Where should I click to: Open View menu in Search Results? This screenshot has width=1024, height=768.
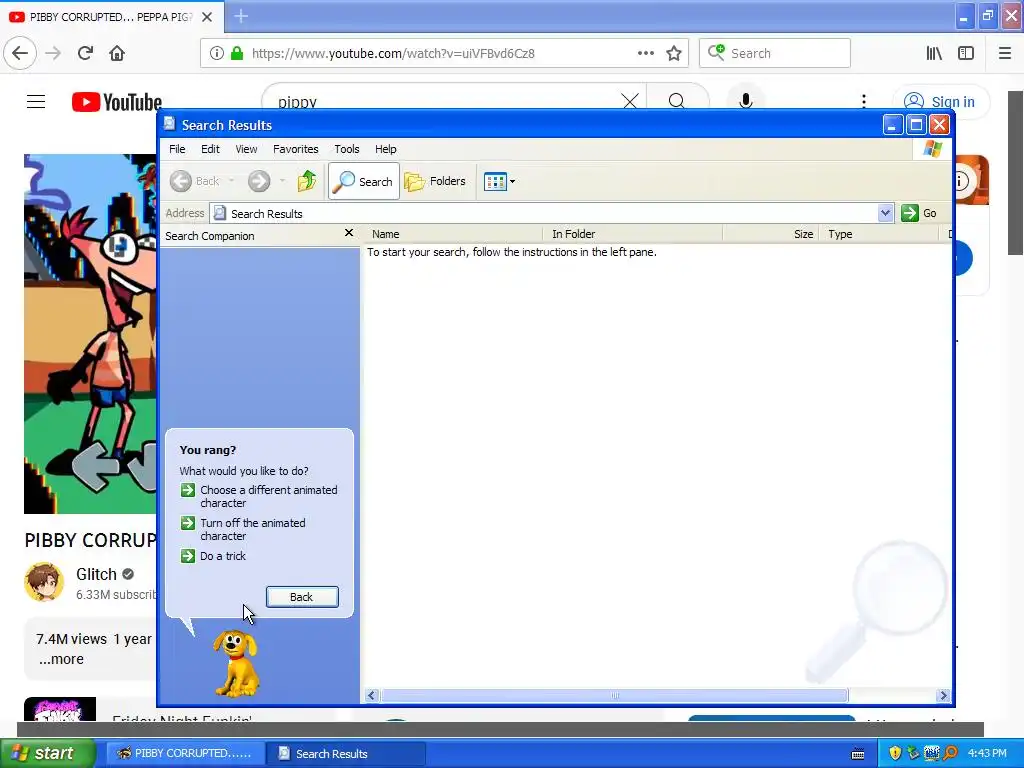pos(246,149)
